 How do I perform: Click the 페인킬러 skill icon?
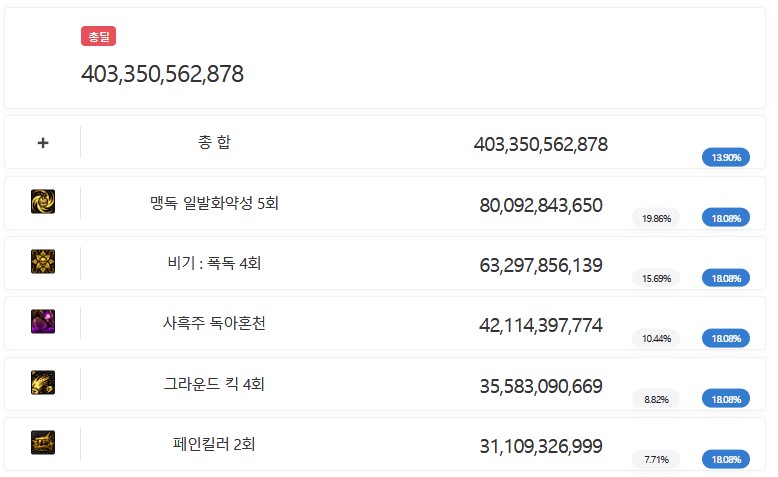click(x=43, y=443)
